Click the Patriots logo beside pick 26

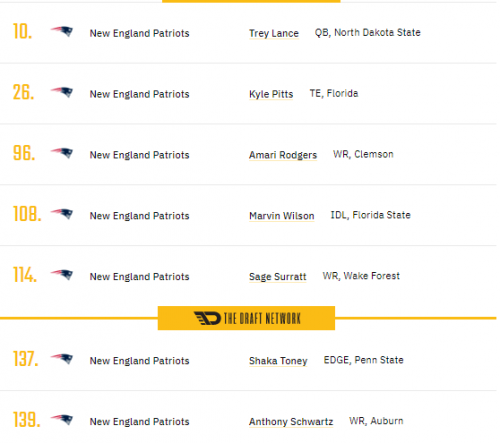[x=62, y=92]
